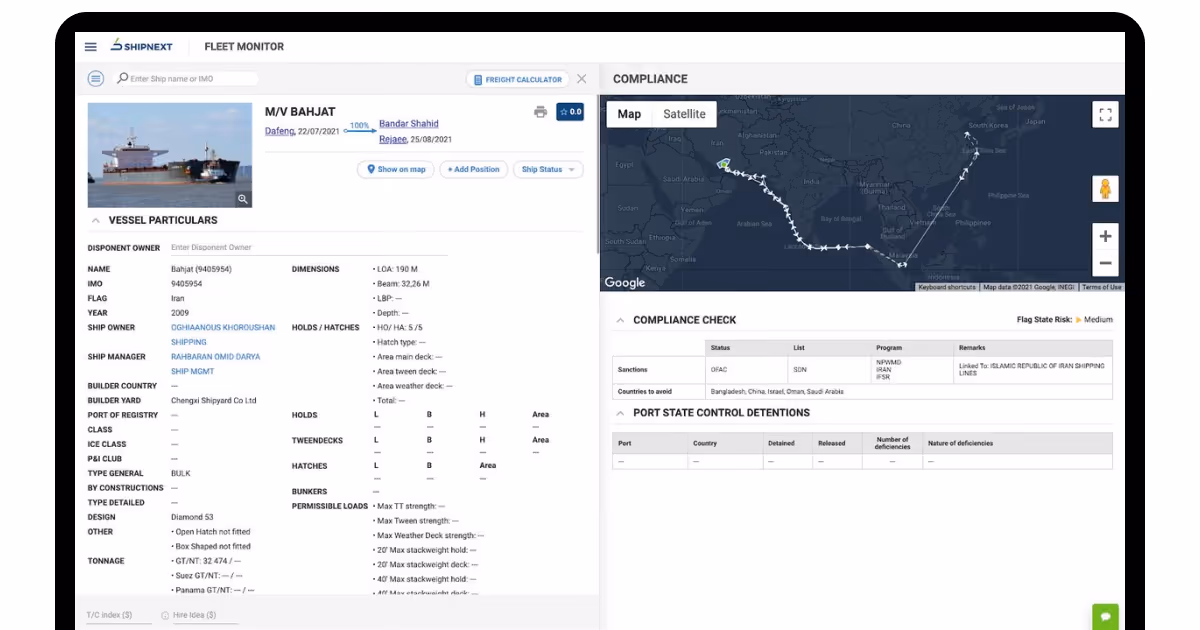Click the Google logo on the map

coord(625,283)
